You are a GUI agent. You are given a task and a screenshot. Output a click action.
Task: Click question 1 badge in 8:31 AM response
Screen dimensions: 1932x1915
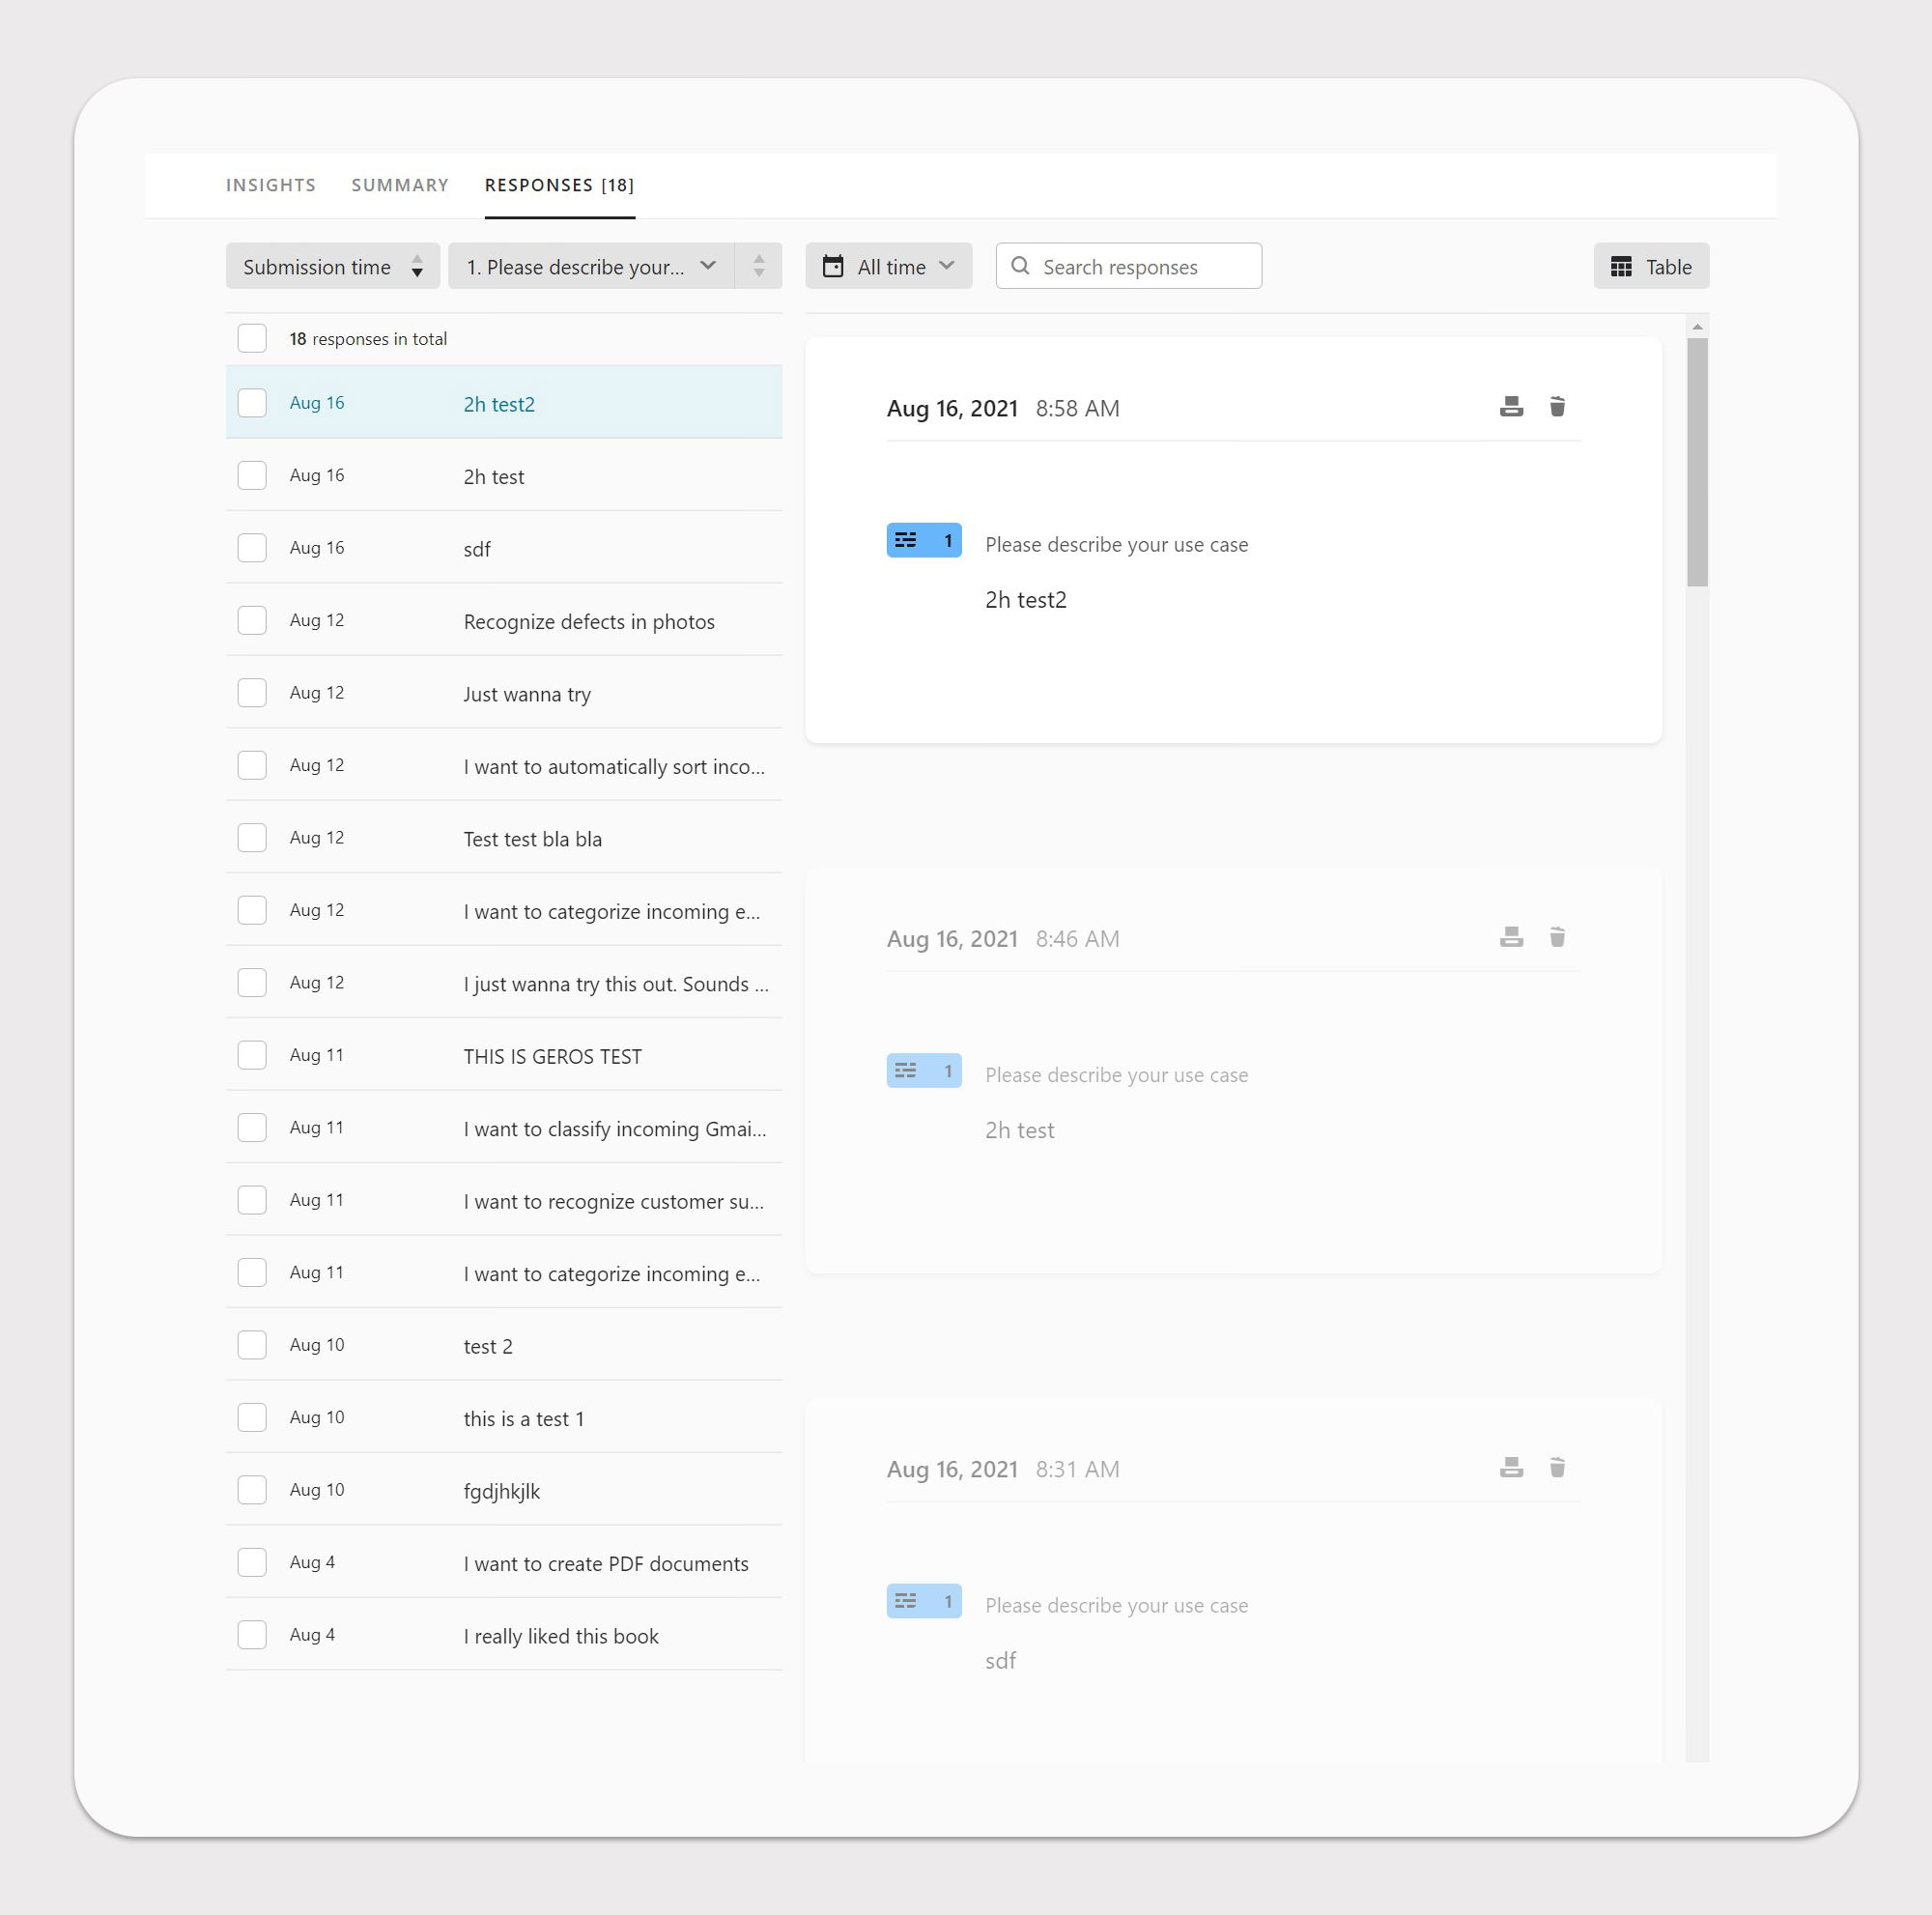(924, 1601)
